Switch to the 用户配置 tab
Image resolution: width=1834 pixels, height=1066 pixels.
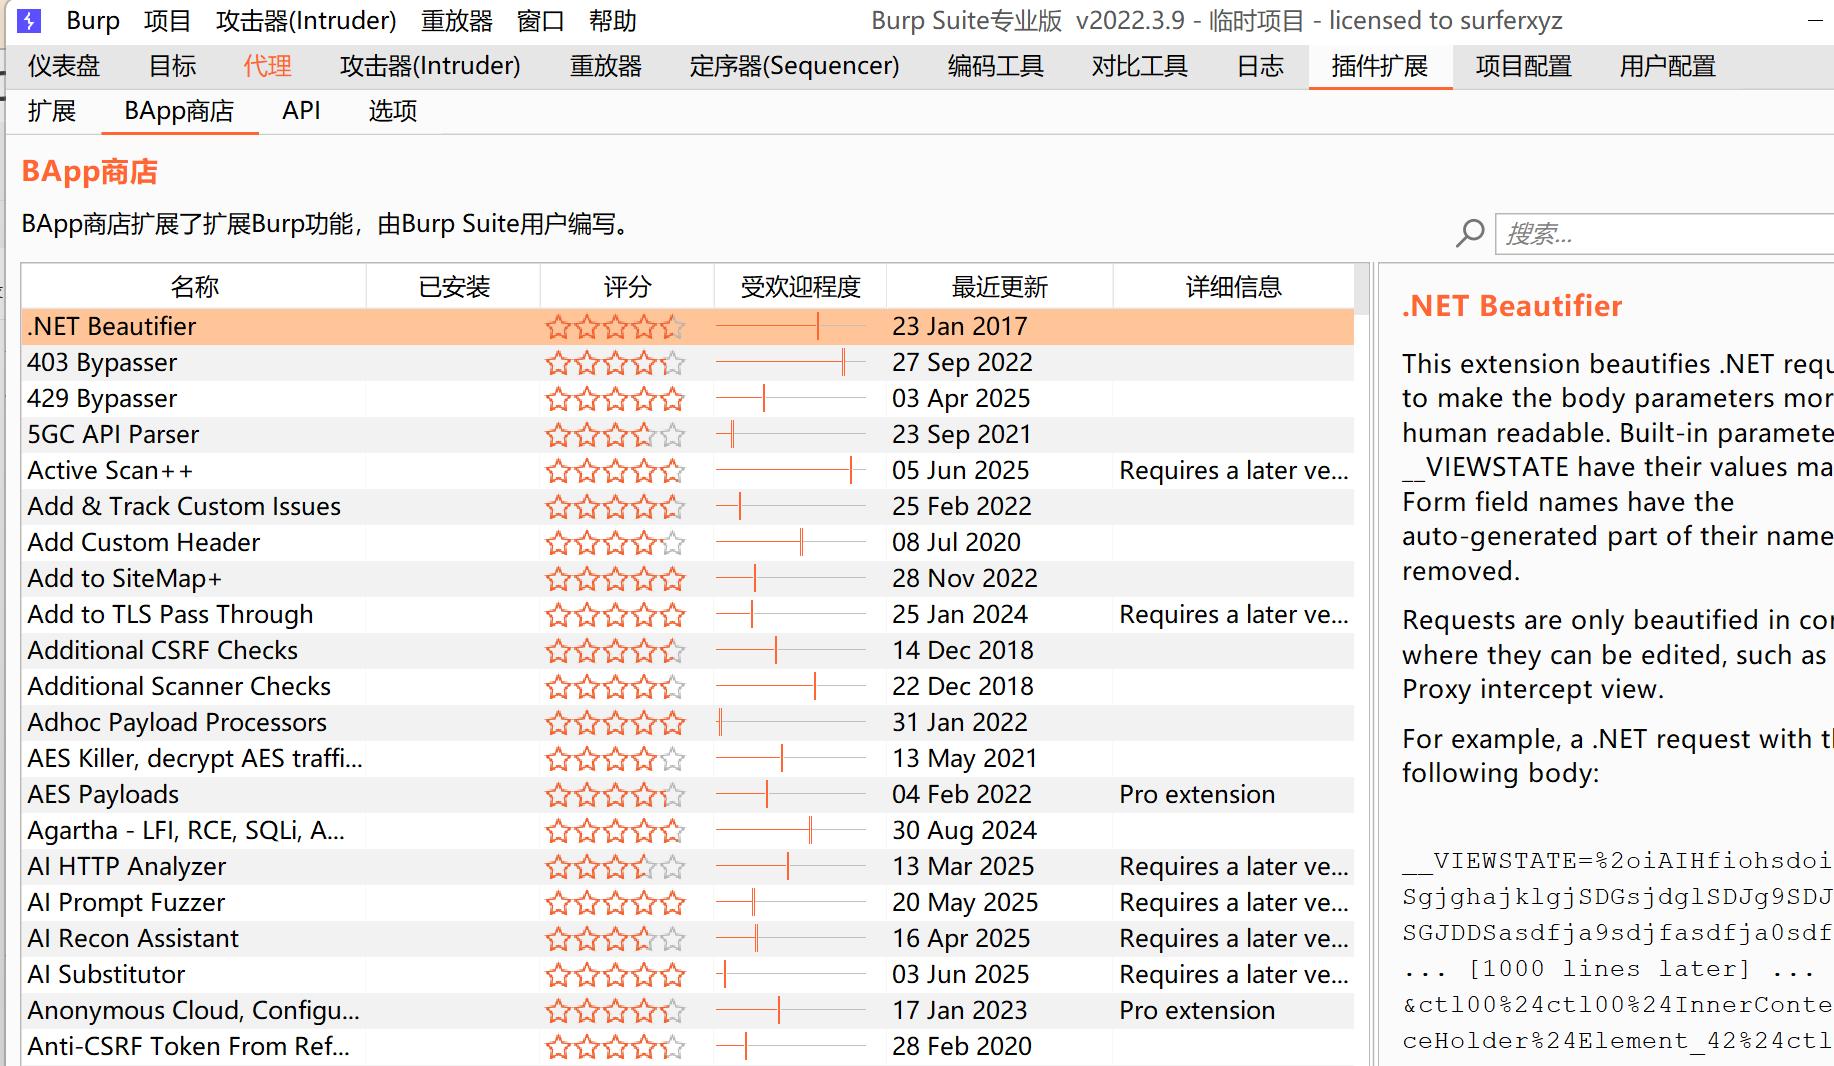[x=1668, y=66]
